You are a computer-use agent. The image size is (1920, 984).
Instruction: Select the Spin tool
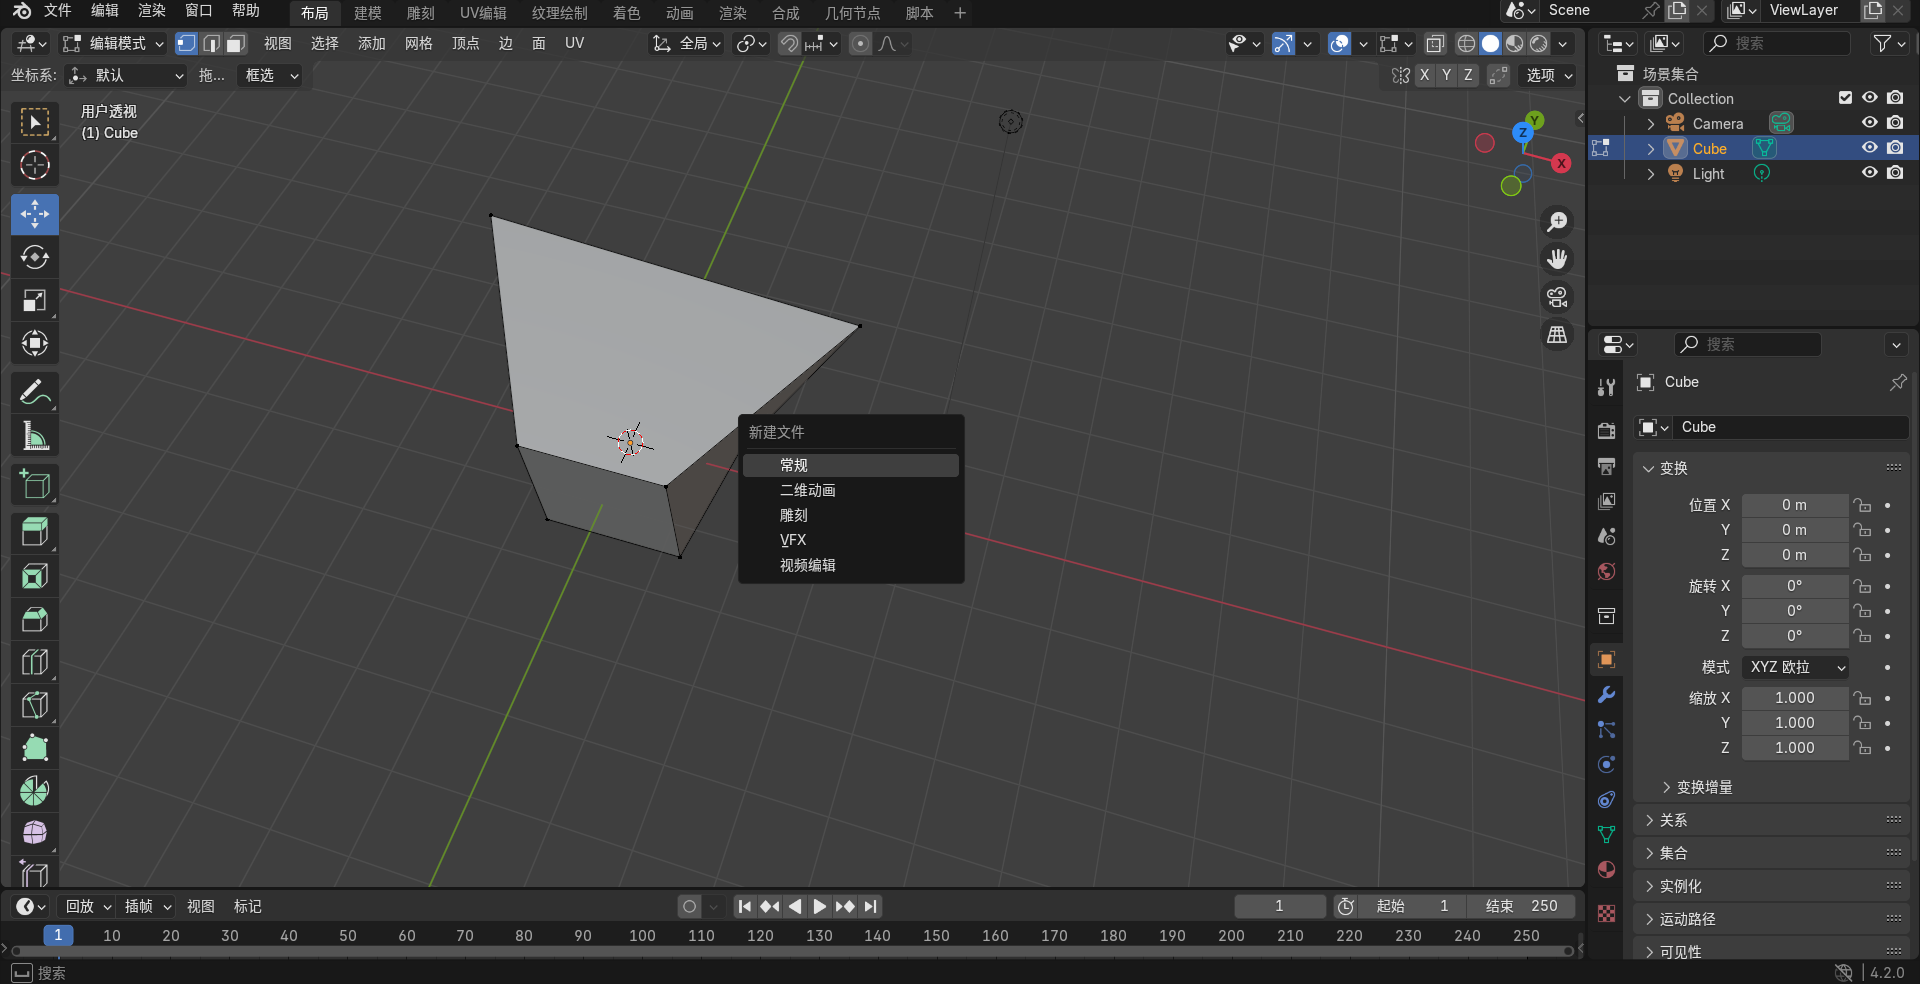click(35, 791)
